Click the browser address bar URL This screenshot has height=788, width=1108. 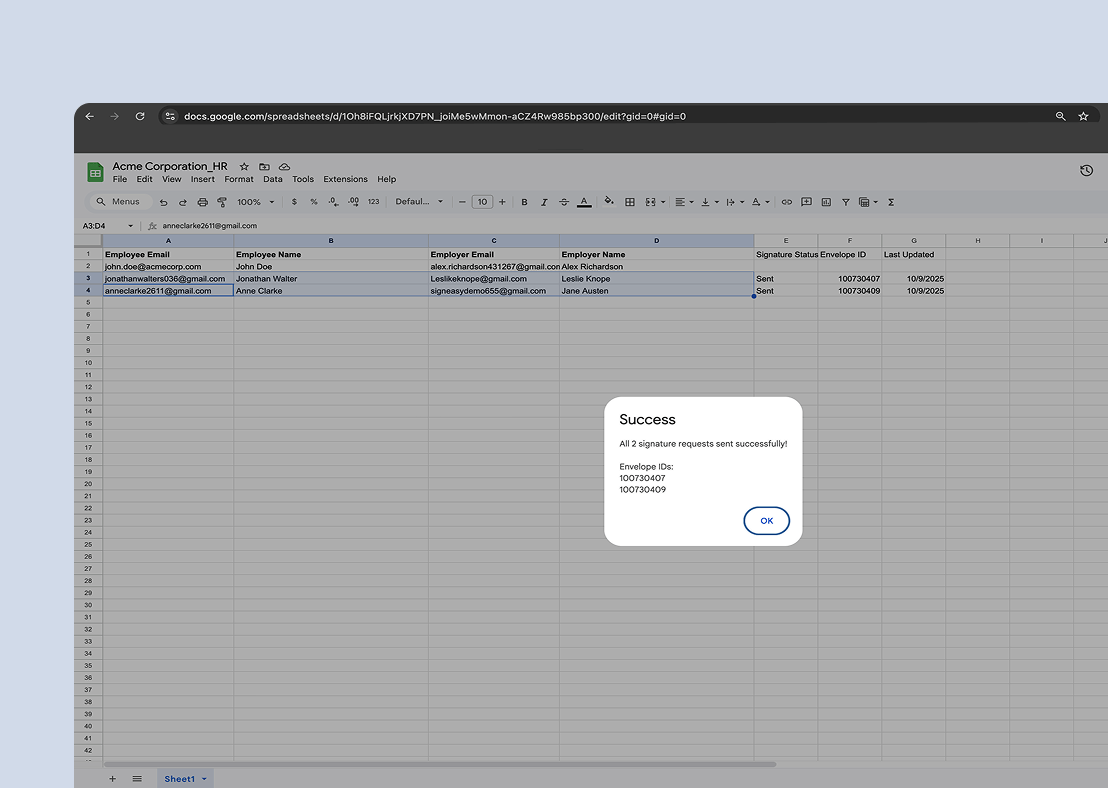click(435, 117)
